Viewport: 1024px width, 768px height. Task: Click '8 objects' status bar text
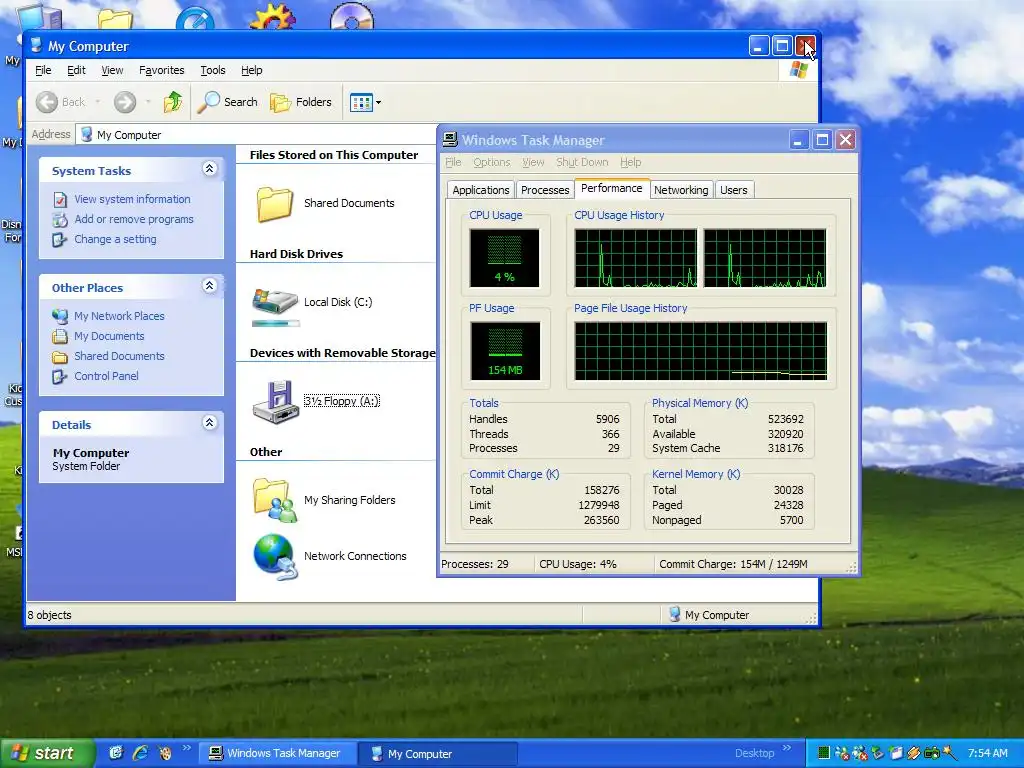(50, 615)
